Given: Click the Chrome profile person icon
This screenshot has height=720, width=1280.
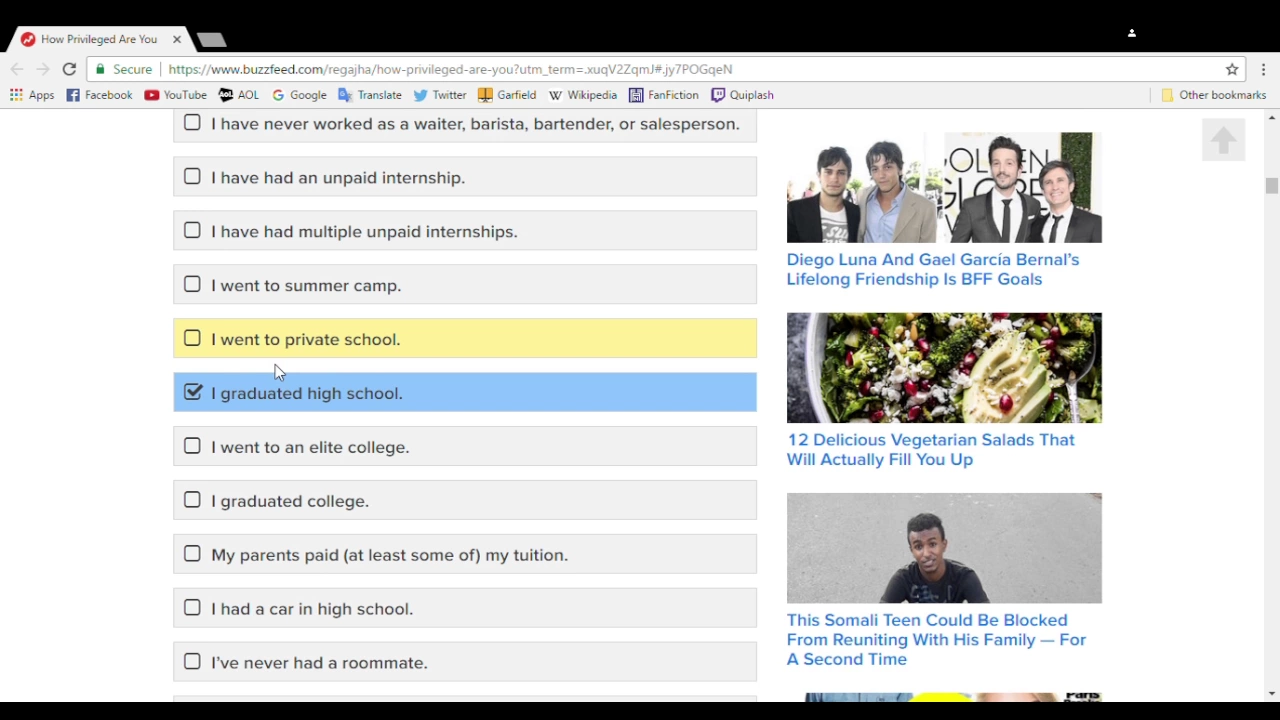Looking at the screenshot, I should click(1132, 33).
